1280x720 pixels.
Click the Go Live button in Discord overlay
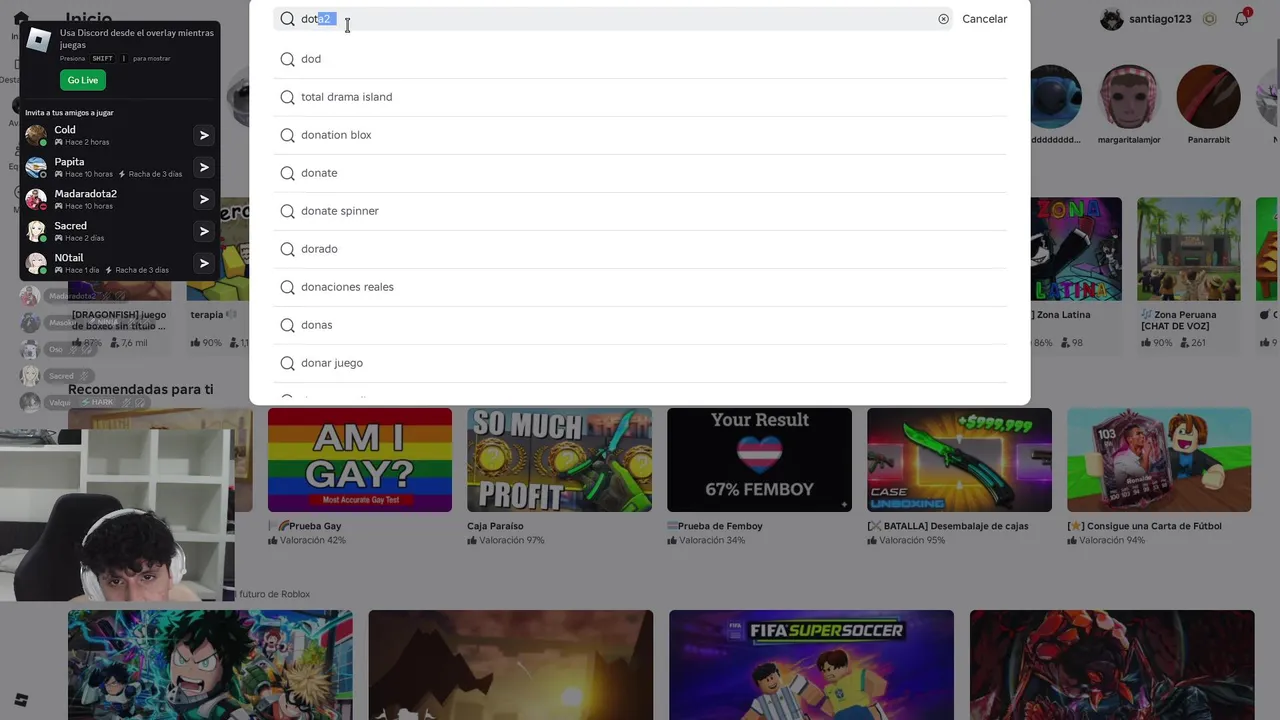tap(82, 80)
